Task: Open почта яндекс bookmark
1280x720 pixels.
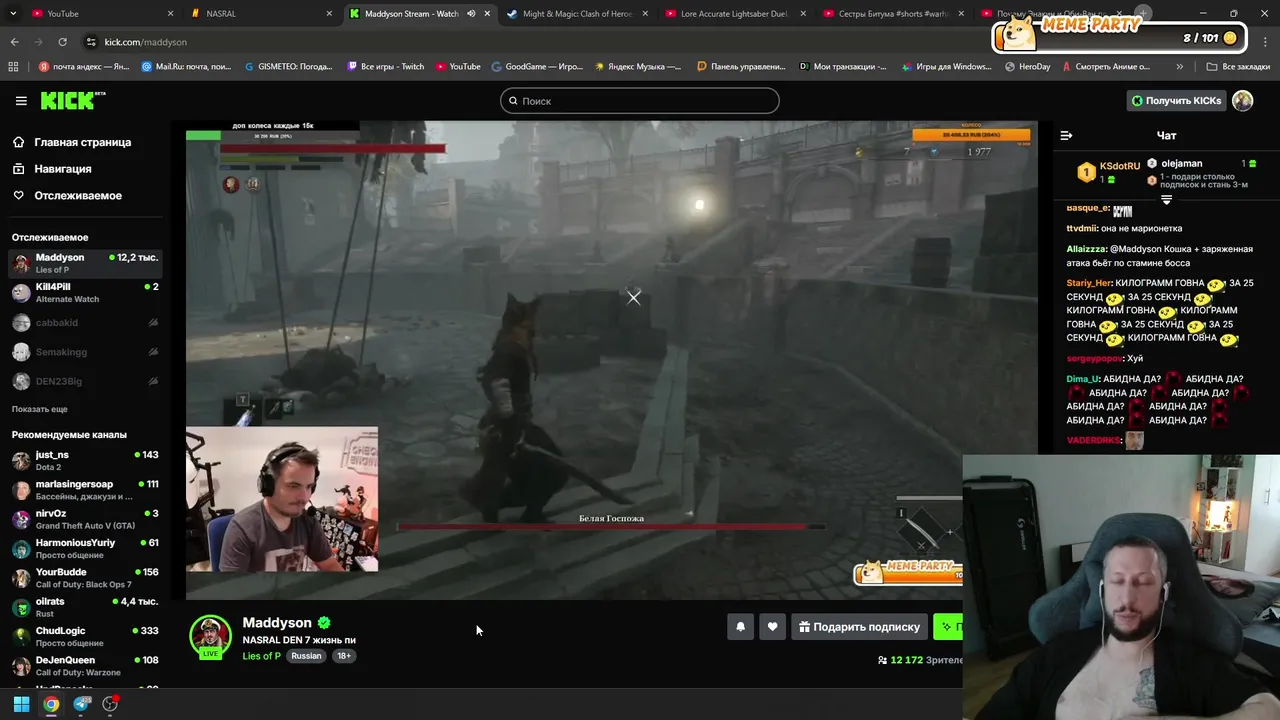Action: 84,67
